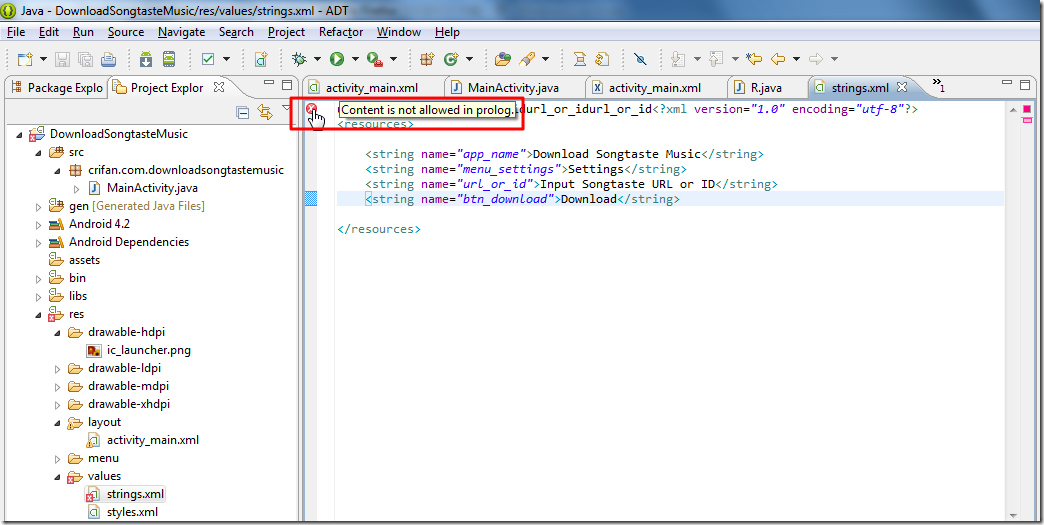Expand the gen Generated Java Files folder
This screenshot has width=1044, height=525.
[39, 207]
